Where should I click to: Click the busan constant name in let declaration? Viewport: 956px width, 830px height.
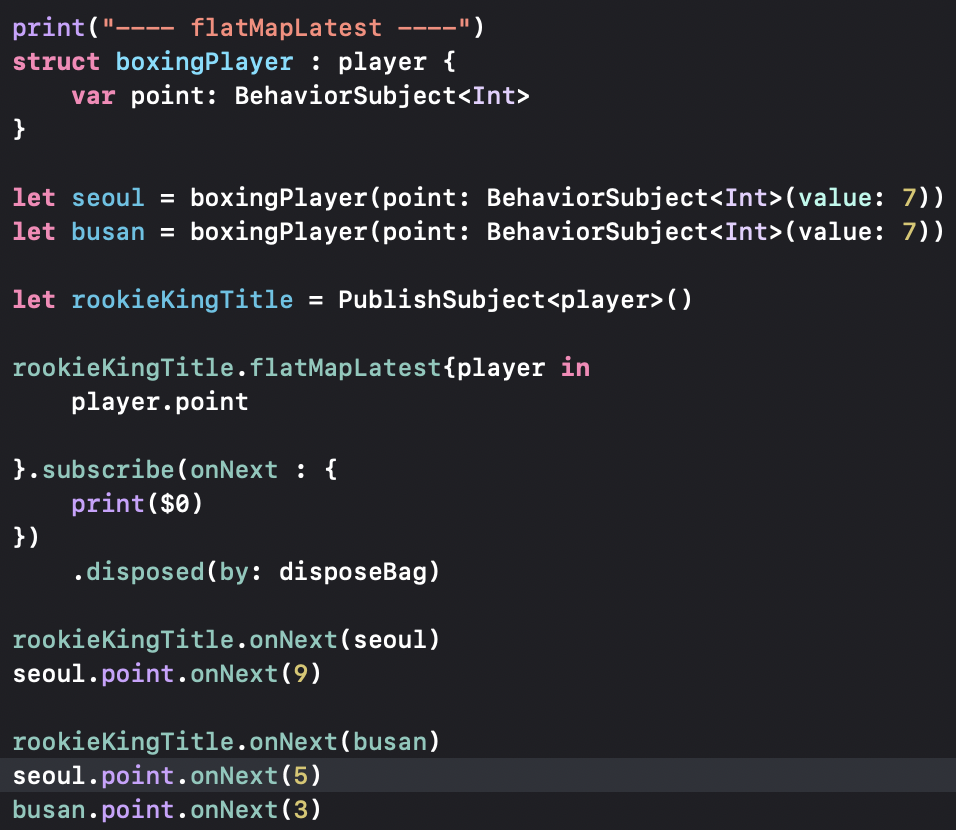108,232
